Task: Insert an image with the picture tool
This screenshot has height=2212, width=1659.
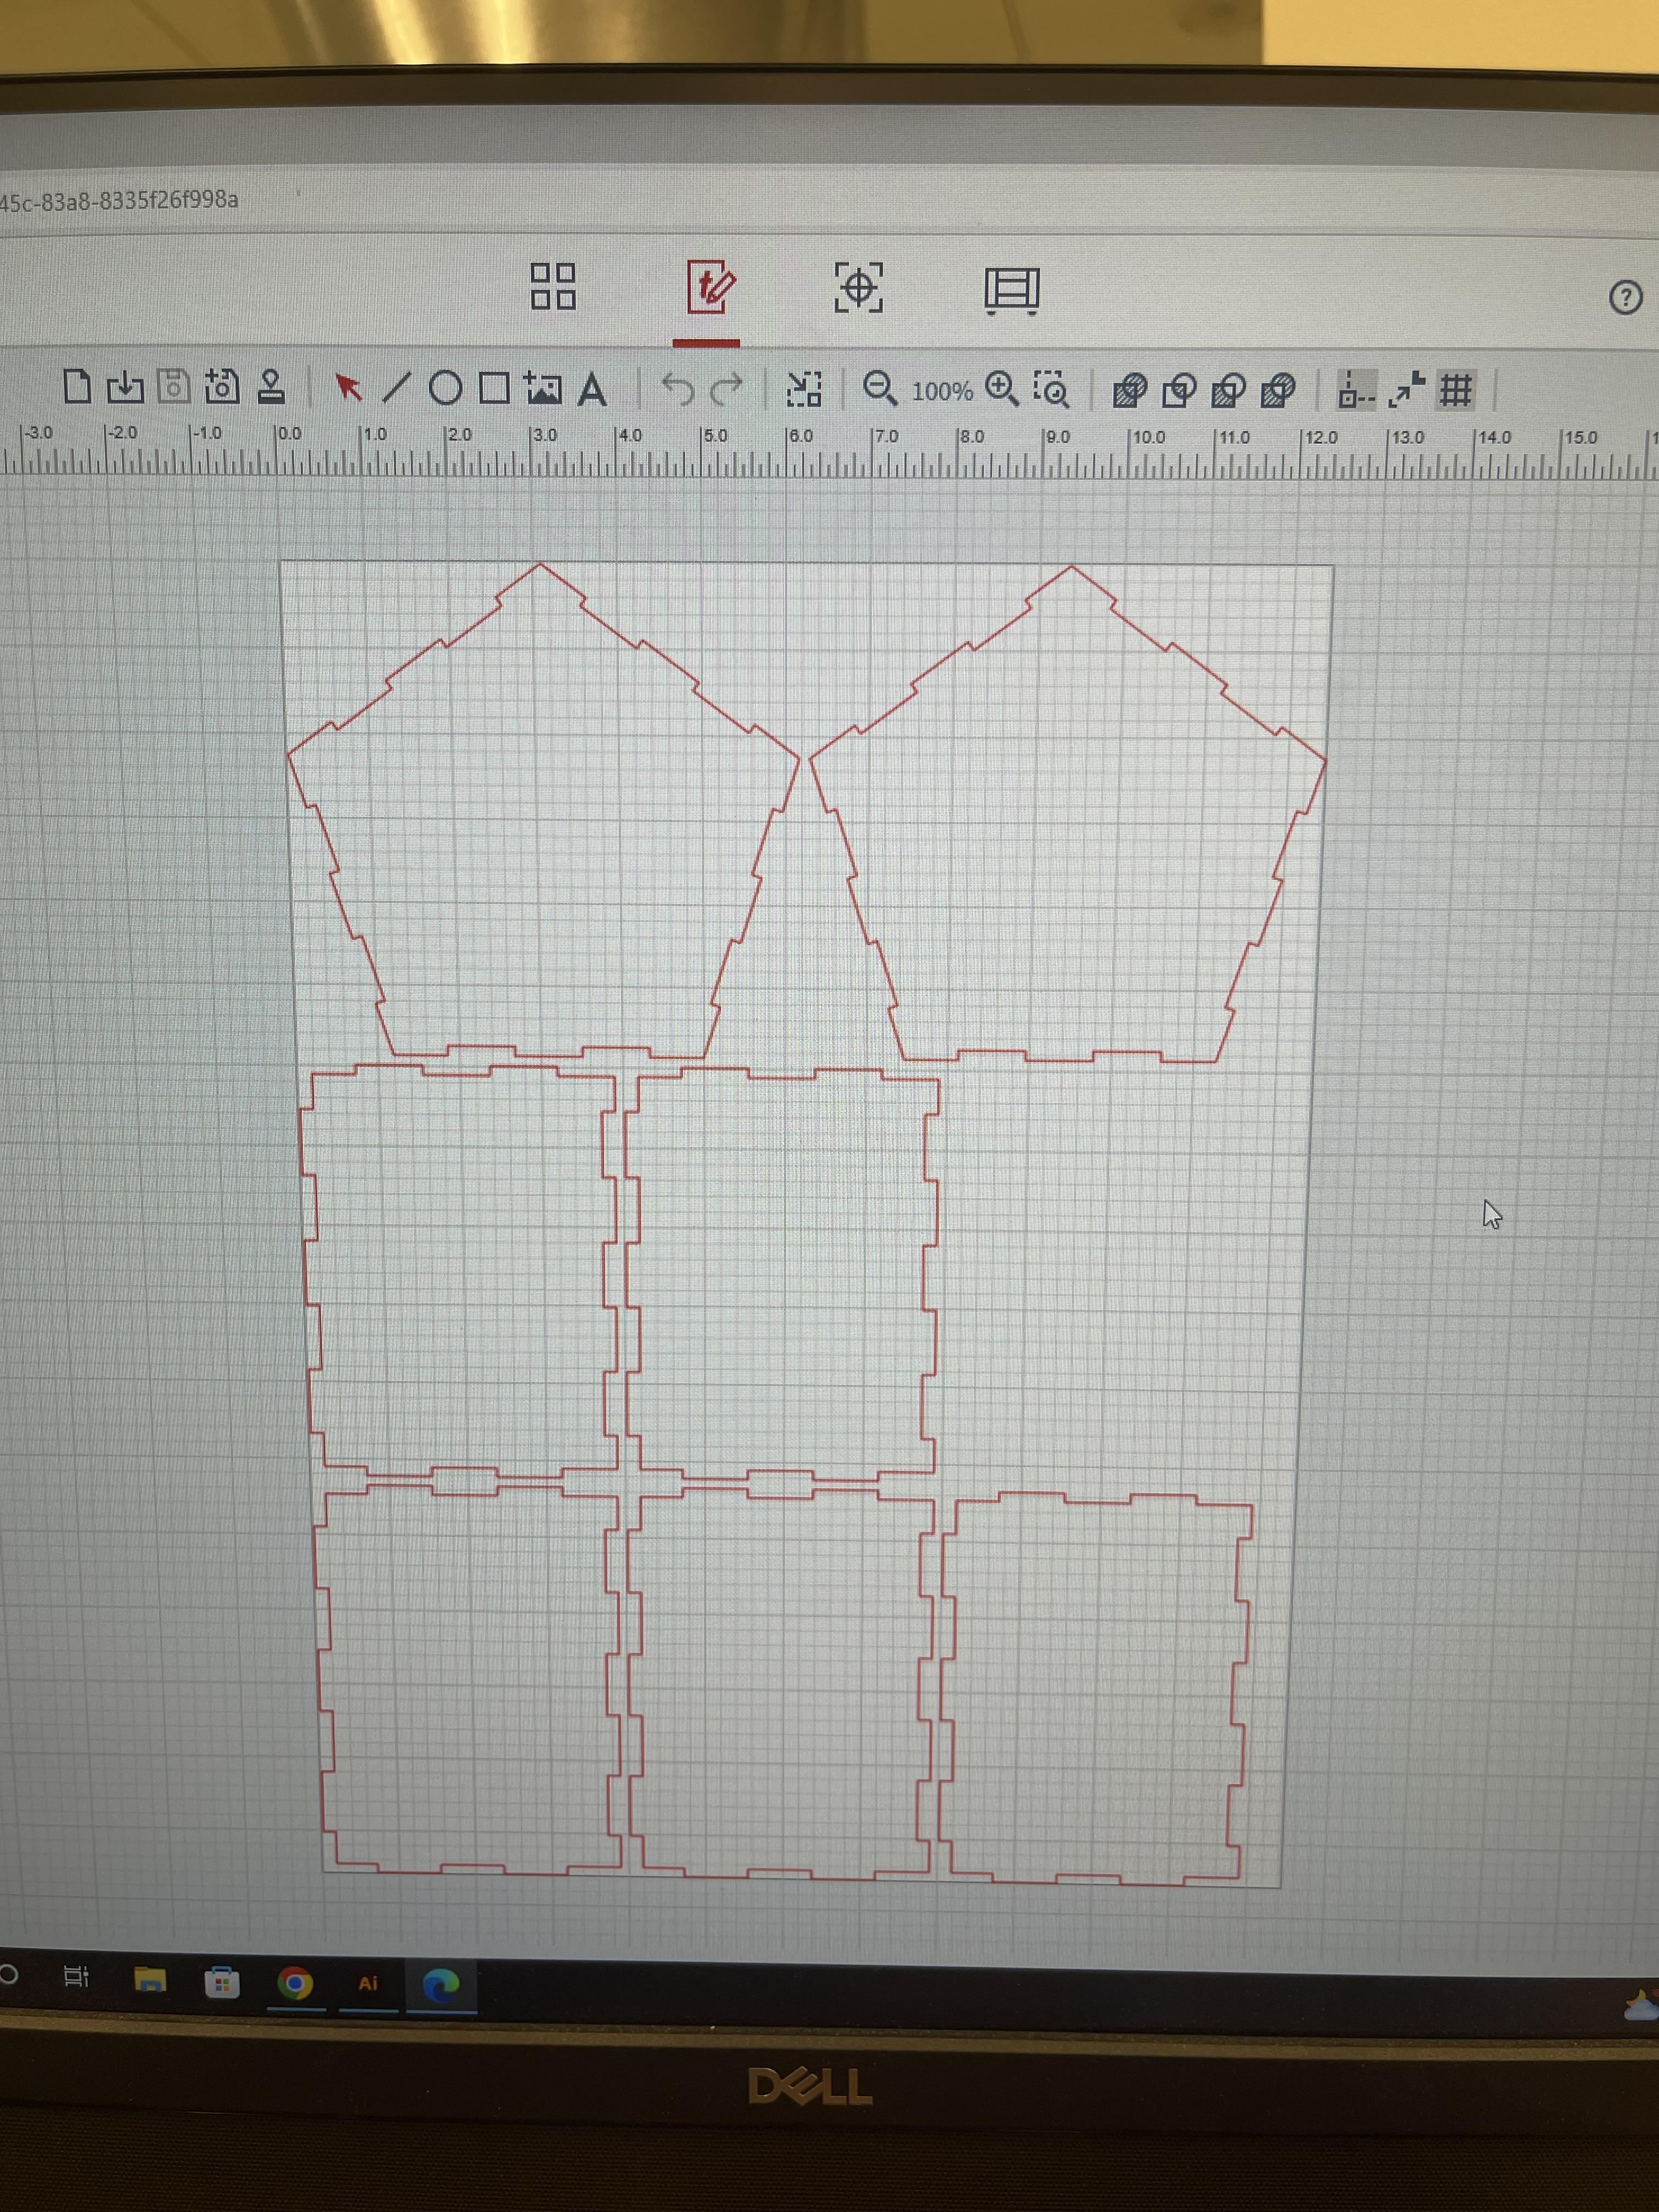Action: point(542,388)
